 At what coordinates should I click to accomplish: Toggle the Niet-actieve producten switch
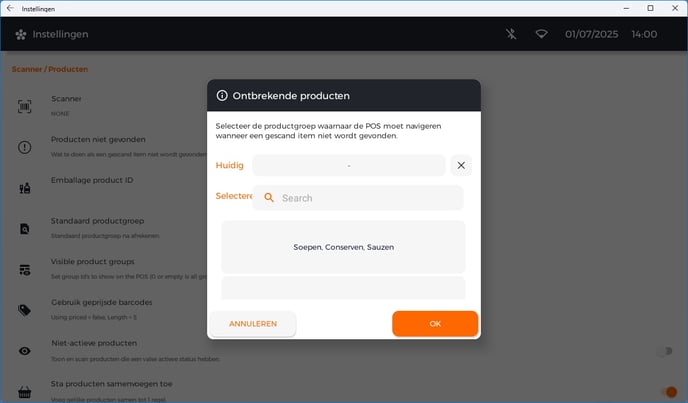[x=666, y=351]
